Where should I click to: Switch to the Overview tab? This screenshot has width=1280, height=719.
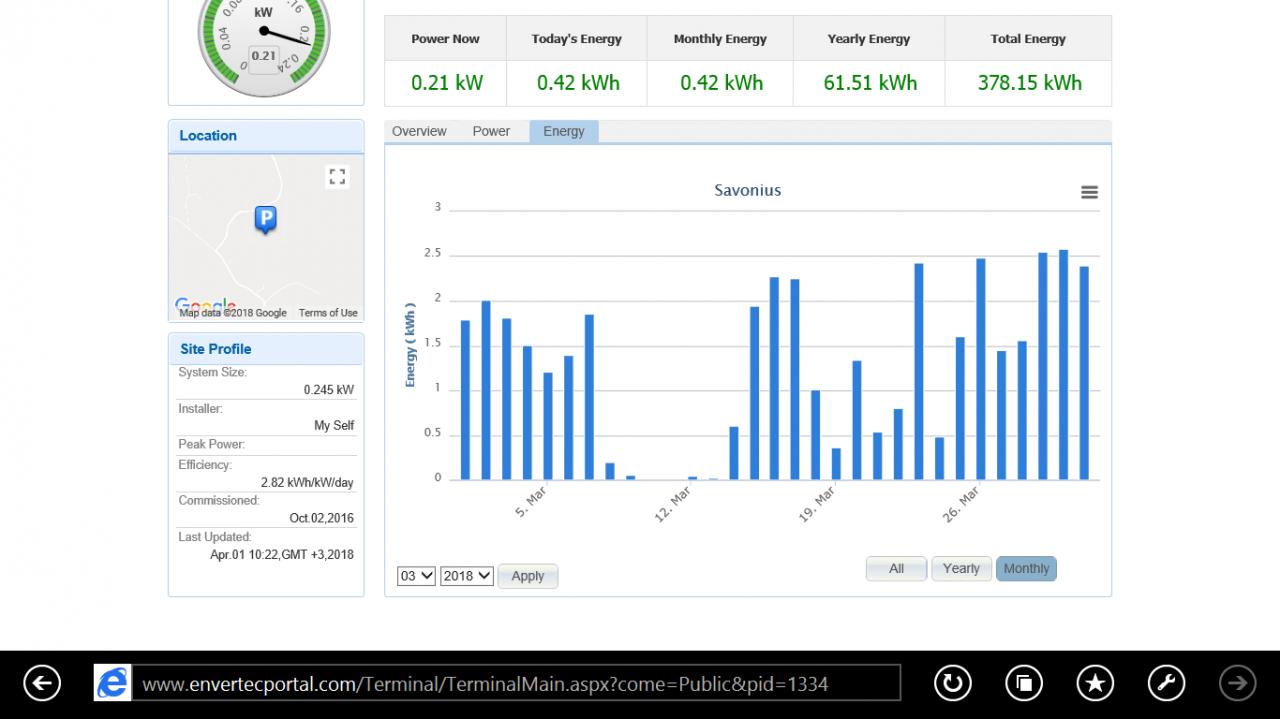click(419, 131)
